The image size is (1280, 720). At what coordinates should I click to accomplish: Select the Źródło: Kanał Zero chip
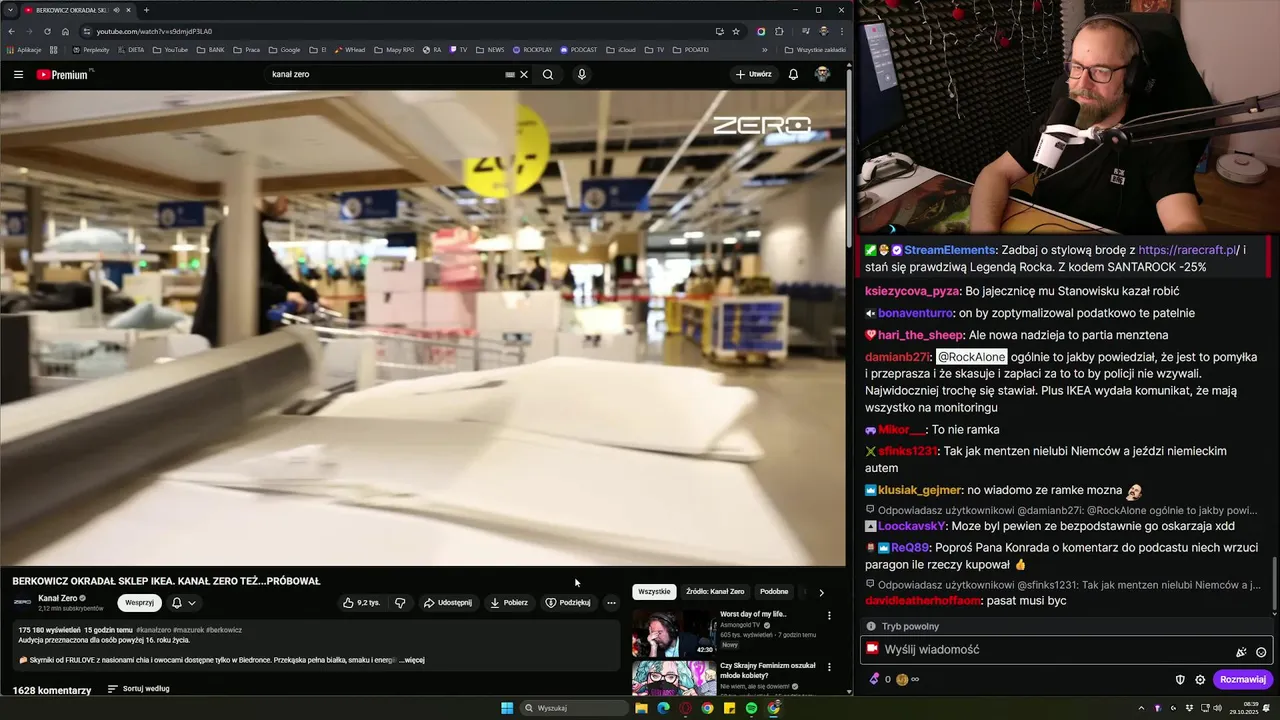715,592
